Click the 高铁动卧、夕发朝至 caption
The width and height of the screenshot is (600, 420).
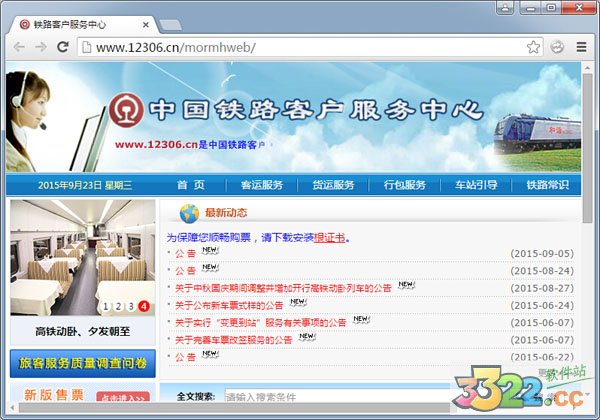tap(83, 331)
